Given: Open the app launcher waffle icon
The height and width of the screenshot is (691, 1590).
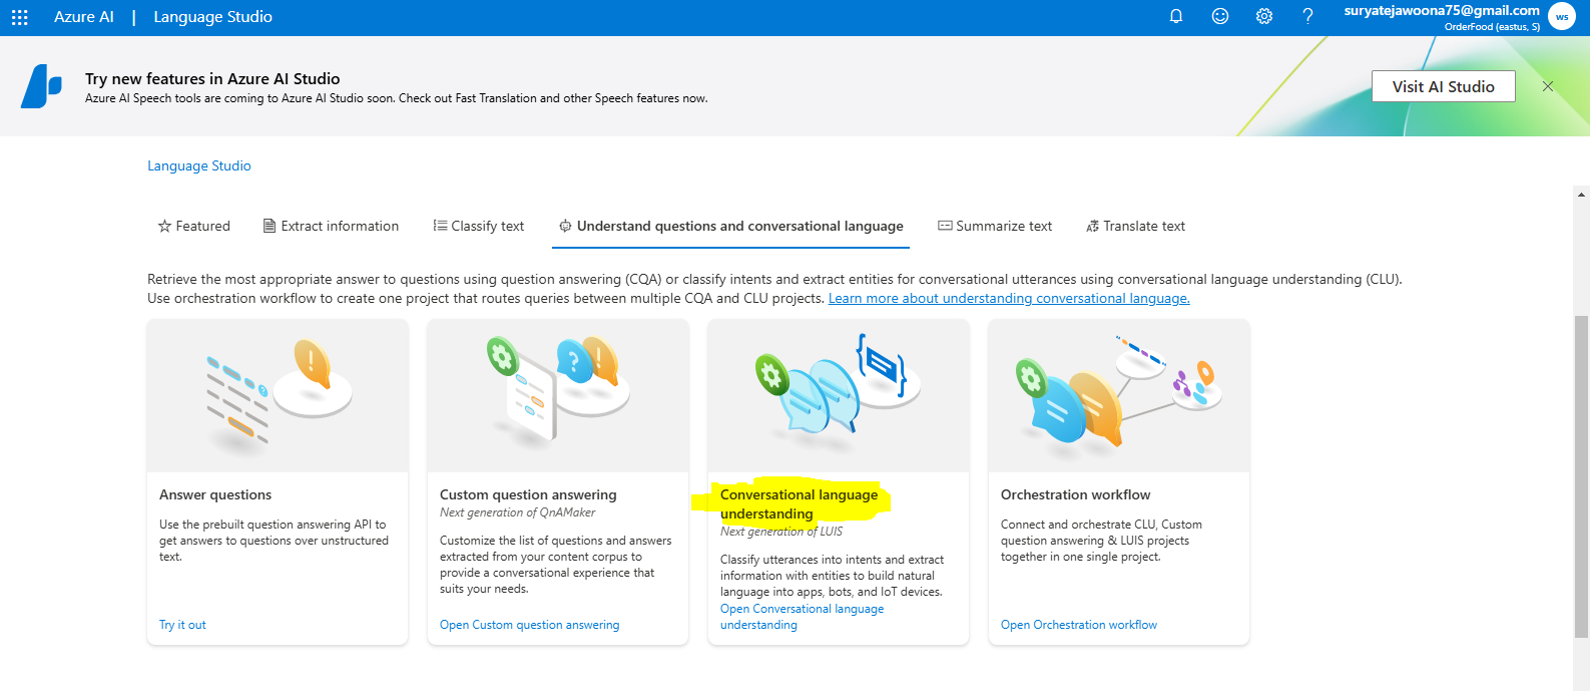Looking at the screenshot, I should [x=19, y=17].
